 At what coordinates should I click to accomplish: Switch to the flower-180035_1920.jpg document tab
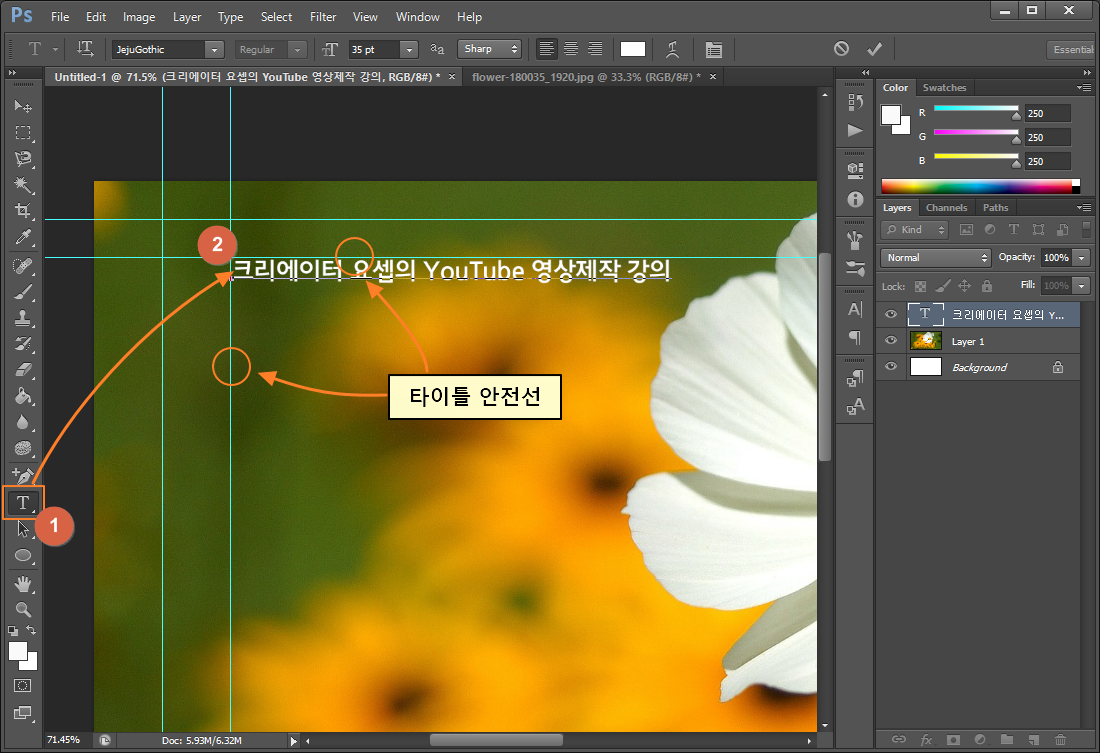coord(586,76)
